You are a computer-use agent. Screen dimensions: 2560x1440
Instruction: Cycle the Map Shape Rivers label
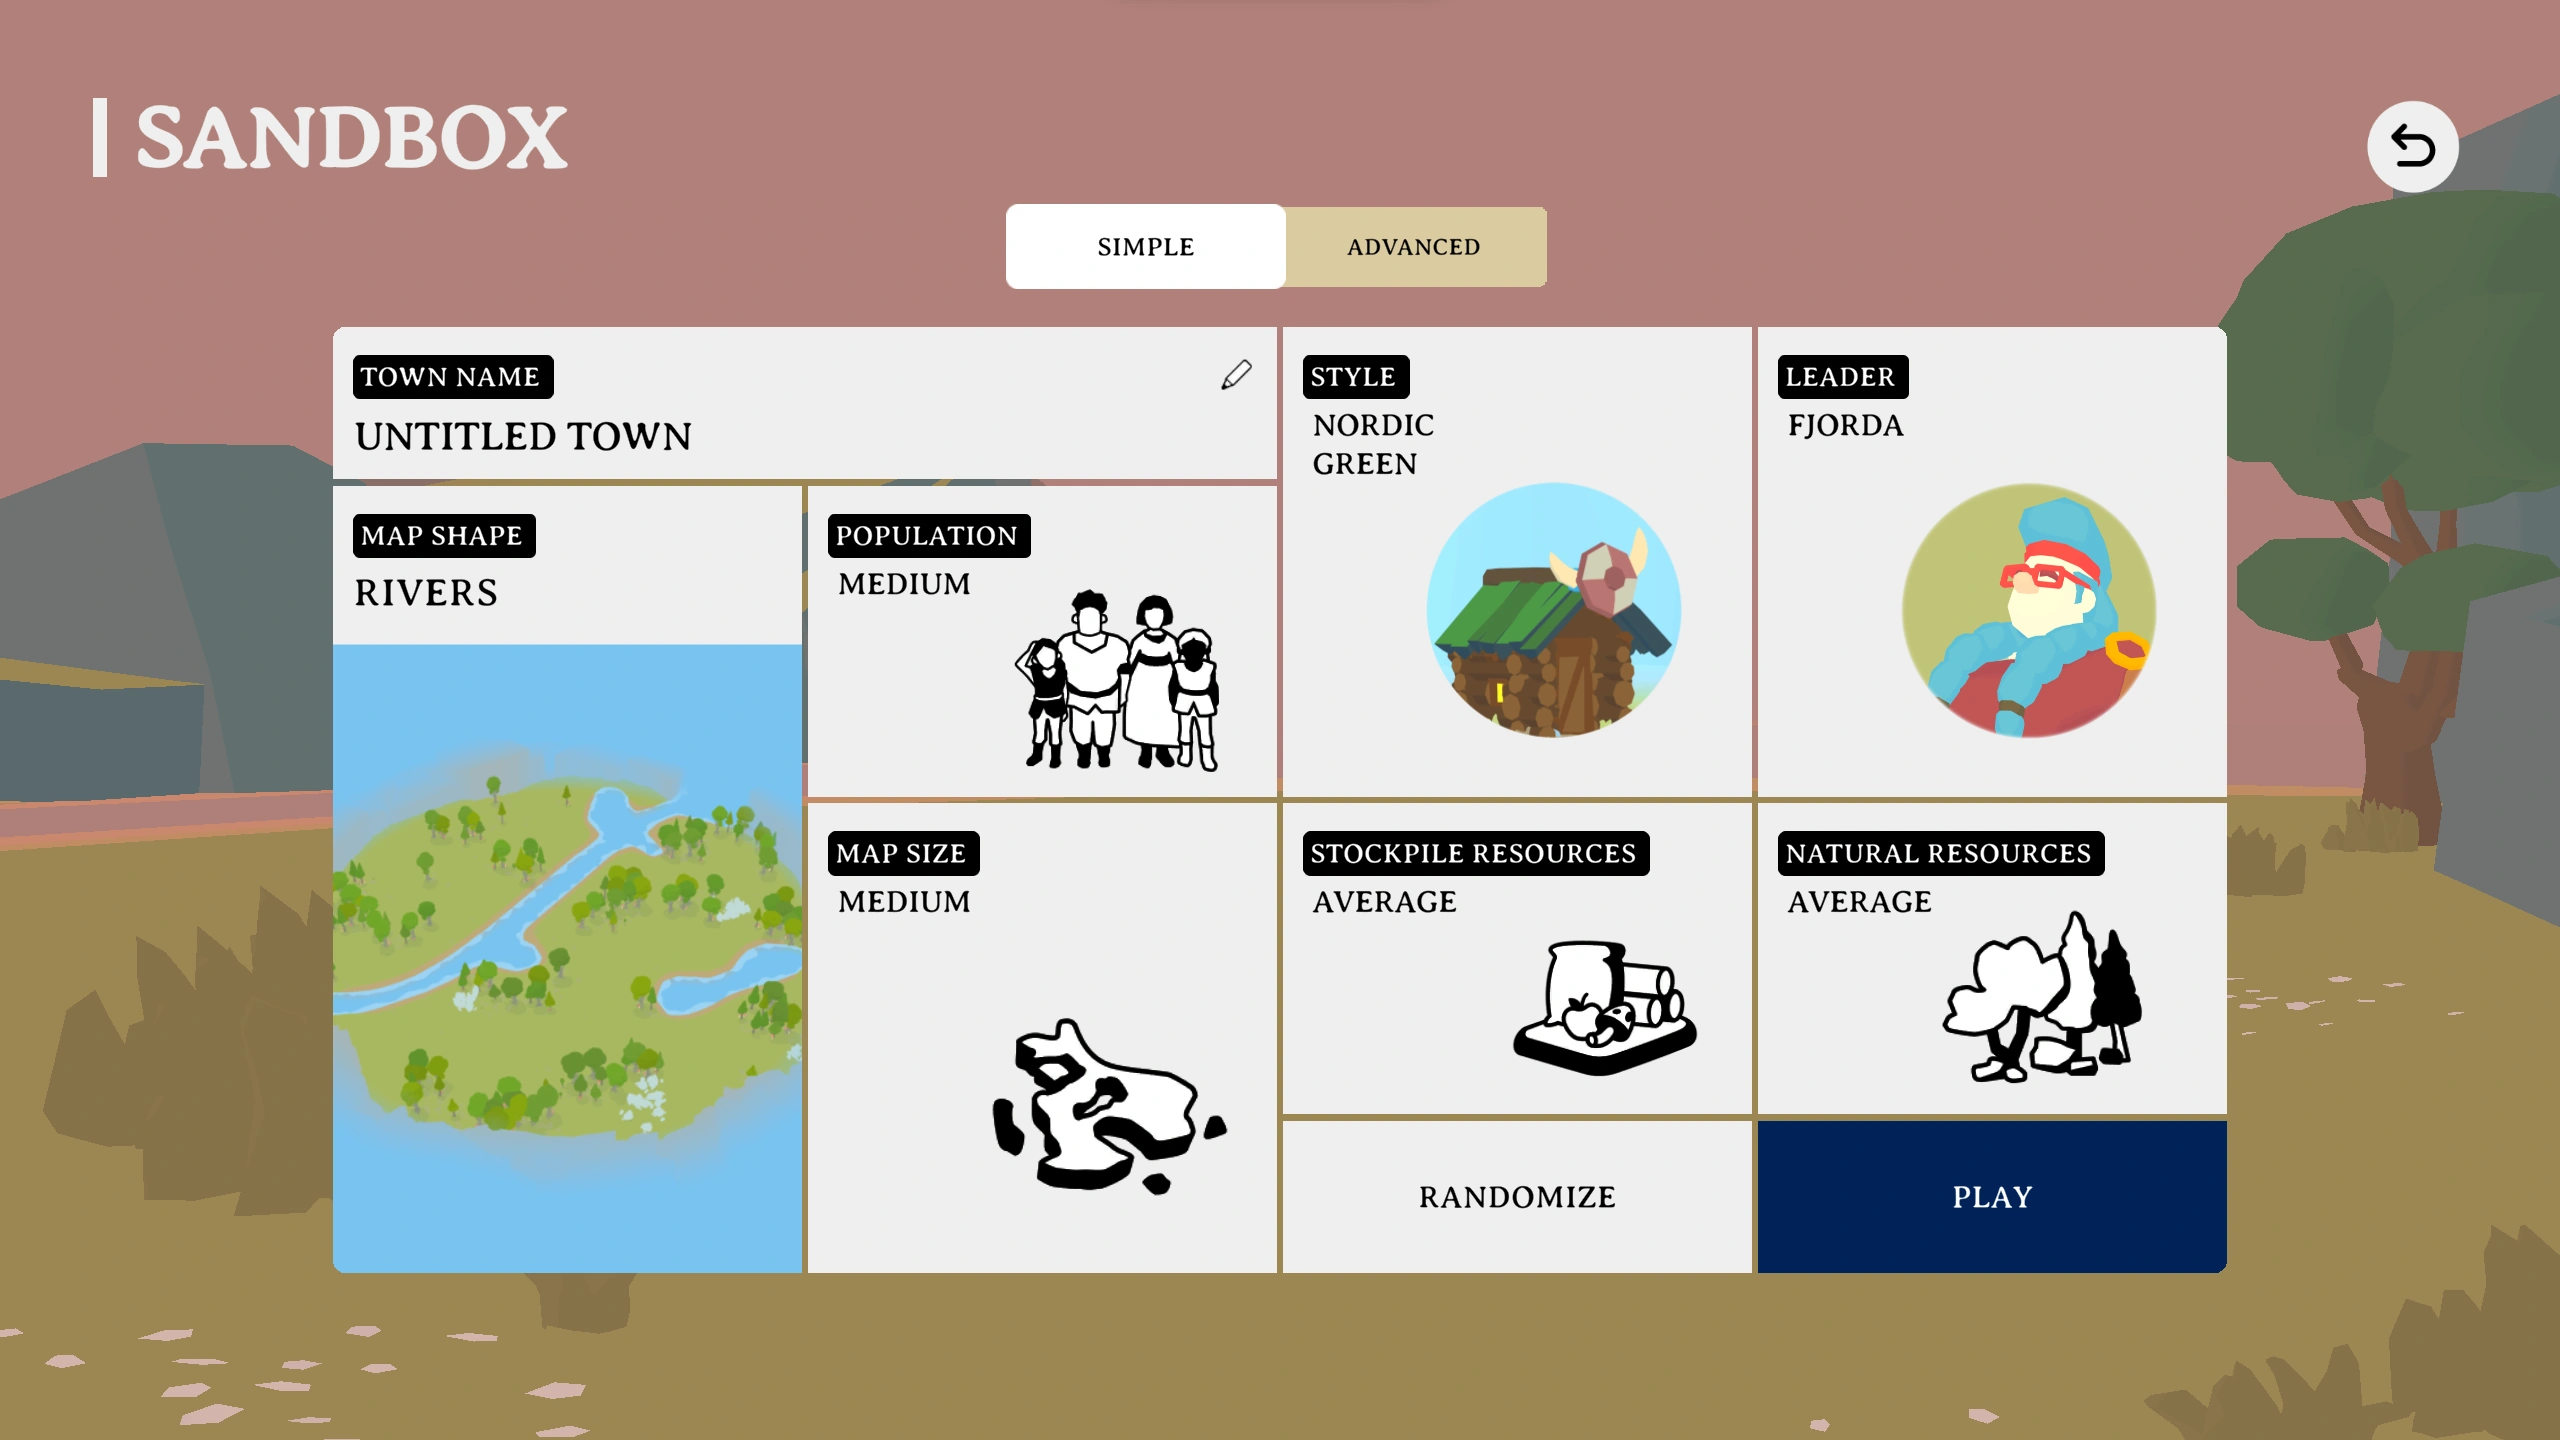[426, 593]
